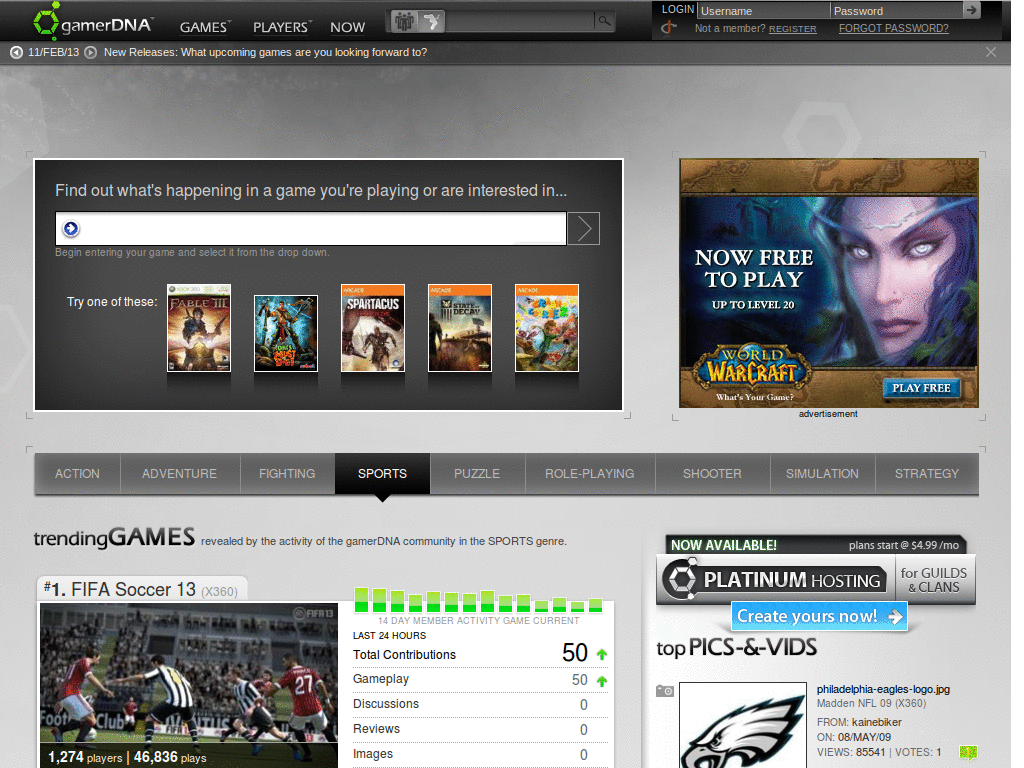
Task: Select the players search mode icon
Action: (404, 22)
